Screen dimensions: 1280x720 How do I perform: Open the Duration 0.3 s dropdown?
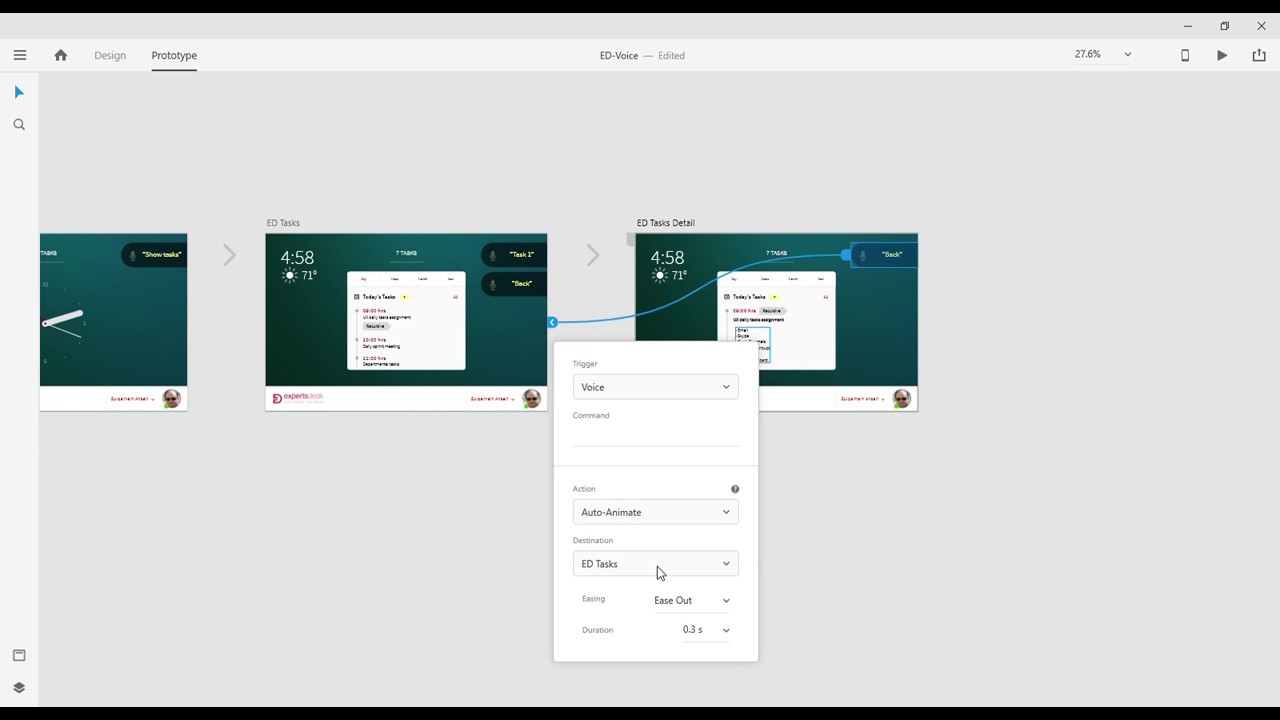(706, 630)
